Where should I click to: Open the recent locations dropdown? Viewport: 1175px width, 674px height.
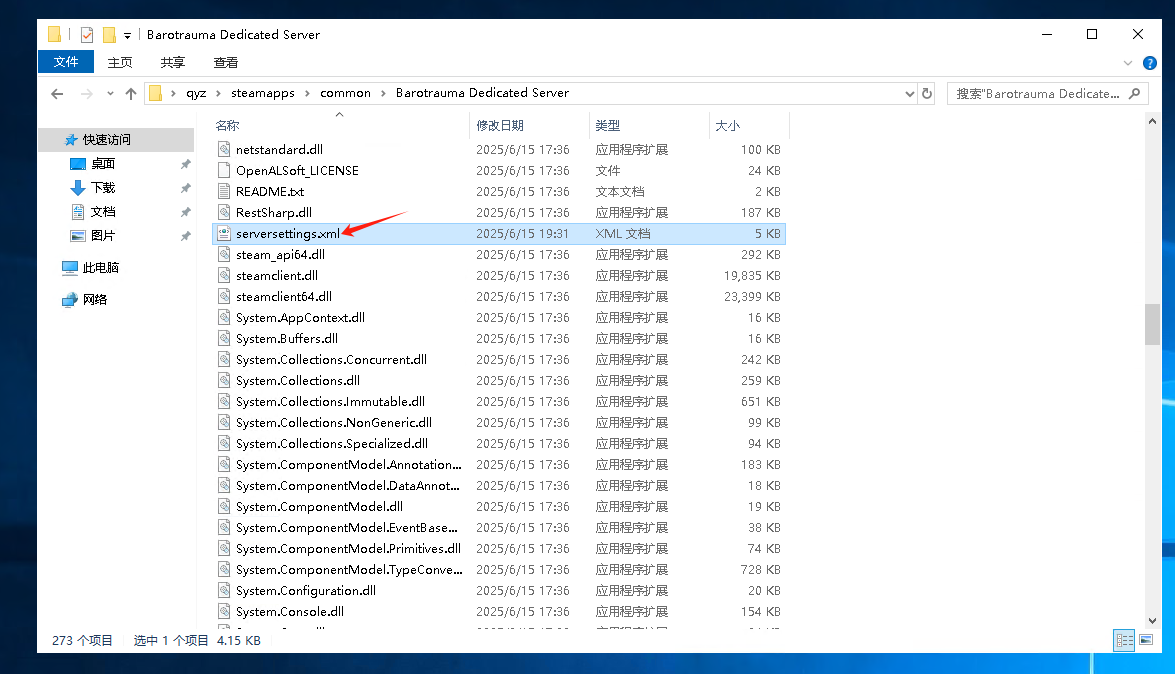[x=110, y=94]
